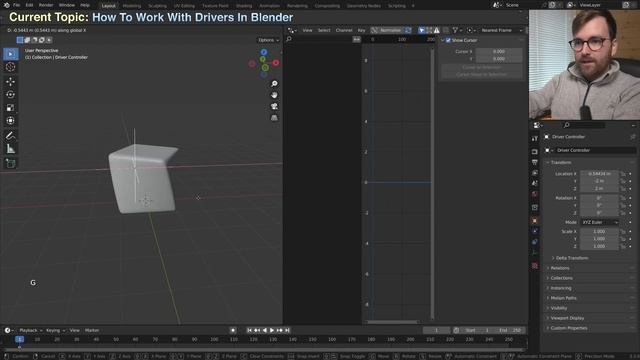Activate the Rotate tool
Image resolution: width=640 pixels, height=360 pixels.
(x=11, y=95)
